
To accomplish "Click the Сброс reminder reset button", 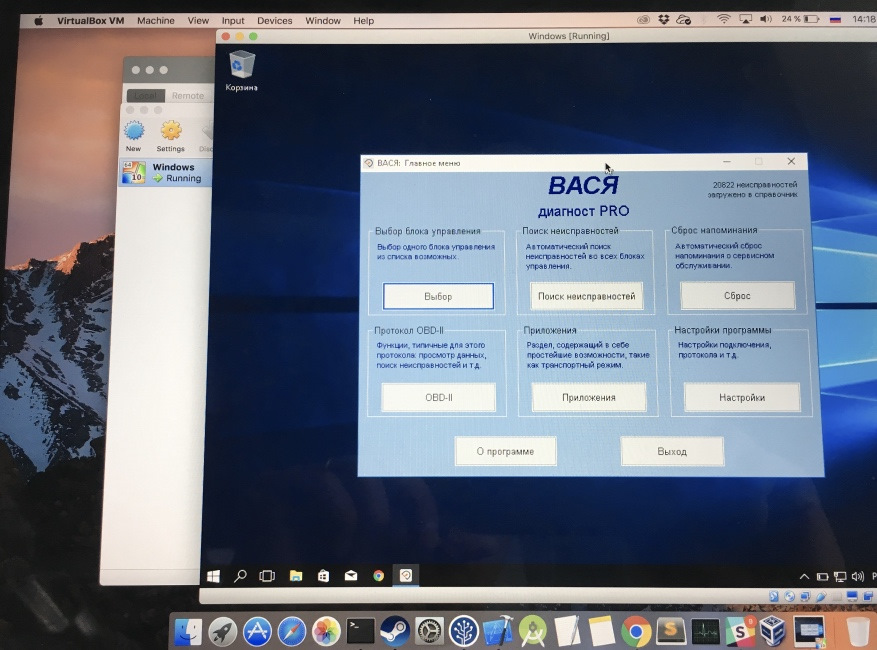I will click(x=737, y=295).
